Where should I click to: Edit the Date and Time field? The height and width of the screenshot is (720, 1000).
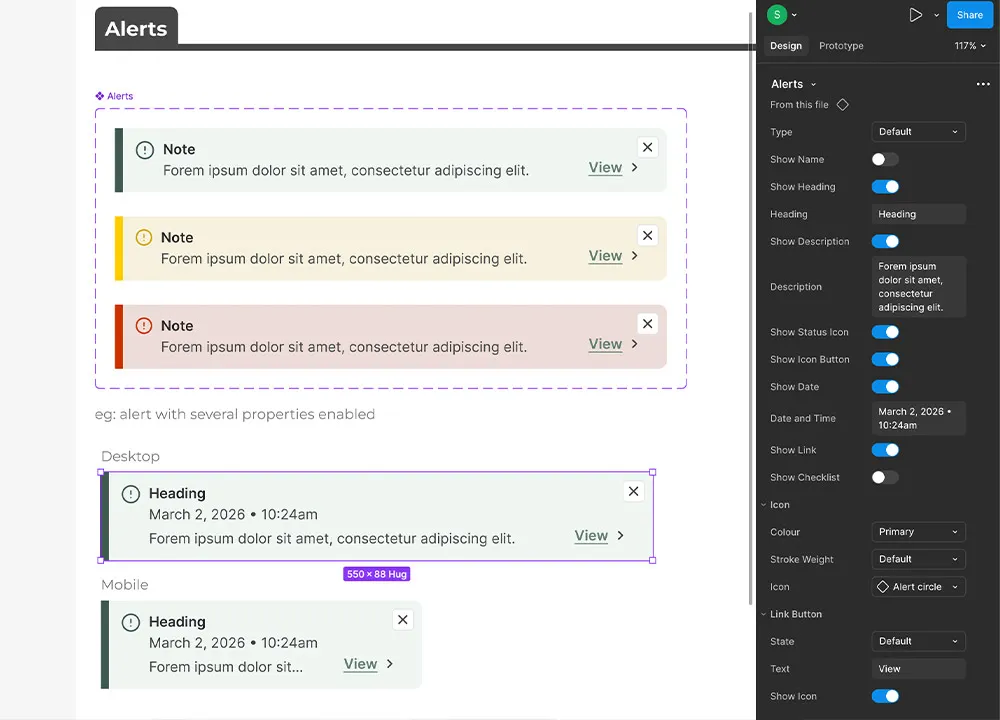(x=918, y=418)
